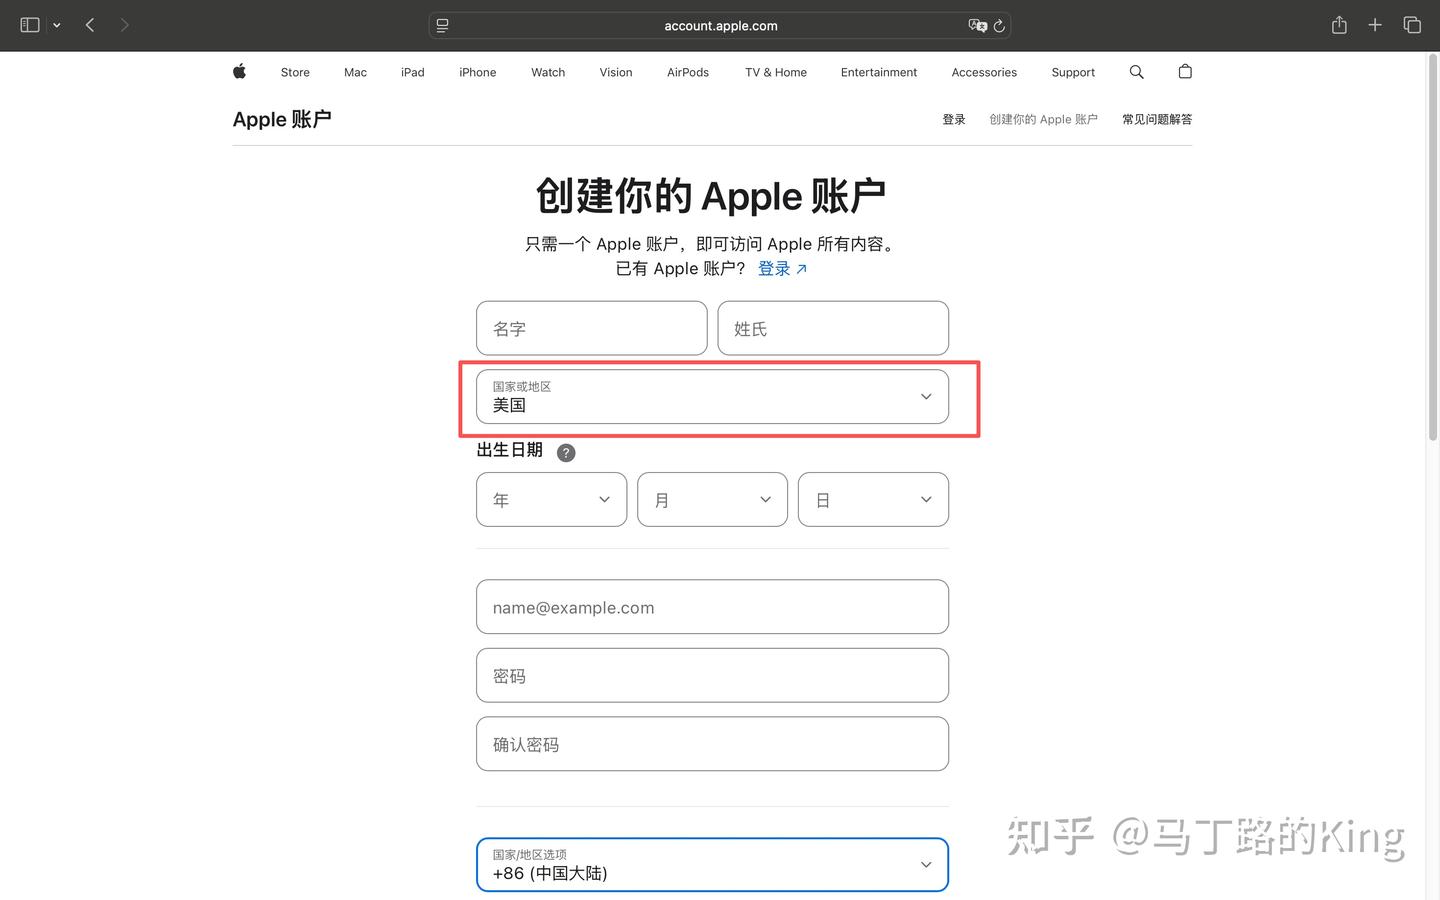Click the translate icon in address bar

[x=977, y=26]
